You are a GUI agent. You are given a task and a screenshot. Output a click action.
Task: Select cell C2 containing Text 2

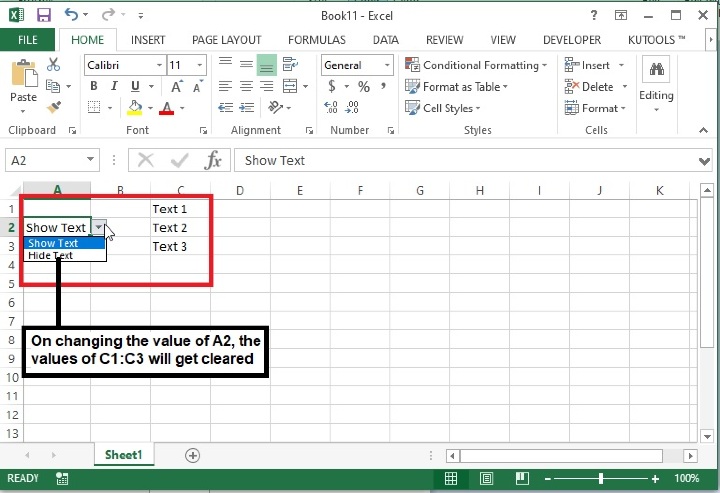[180, 228]
